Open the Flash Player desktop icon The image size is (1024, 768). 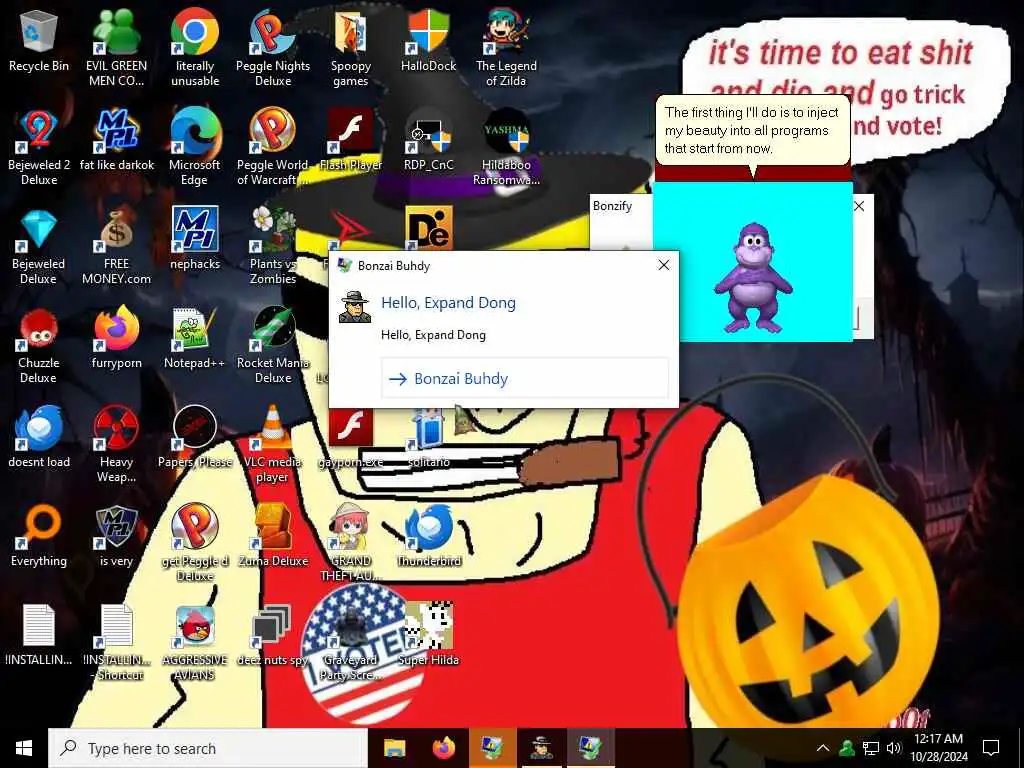(x=351, y=140)
